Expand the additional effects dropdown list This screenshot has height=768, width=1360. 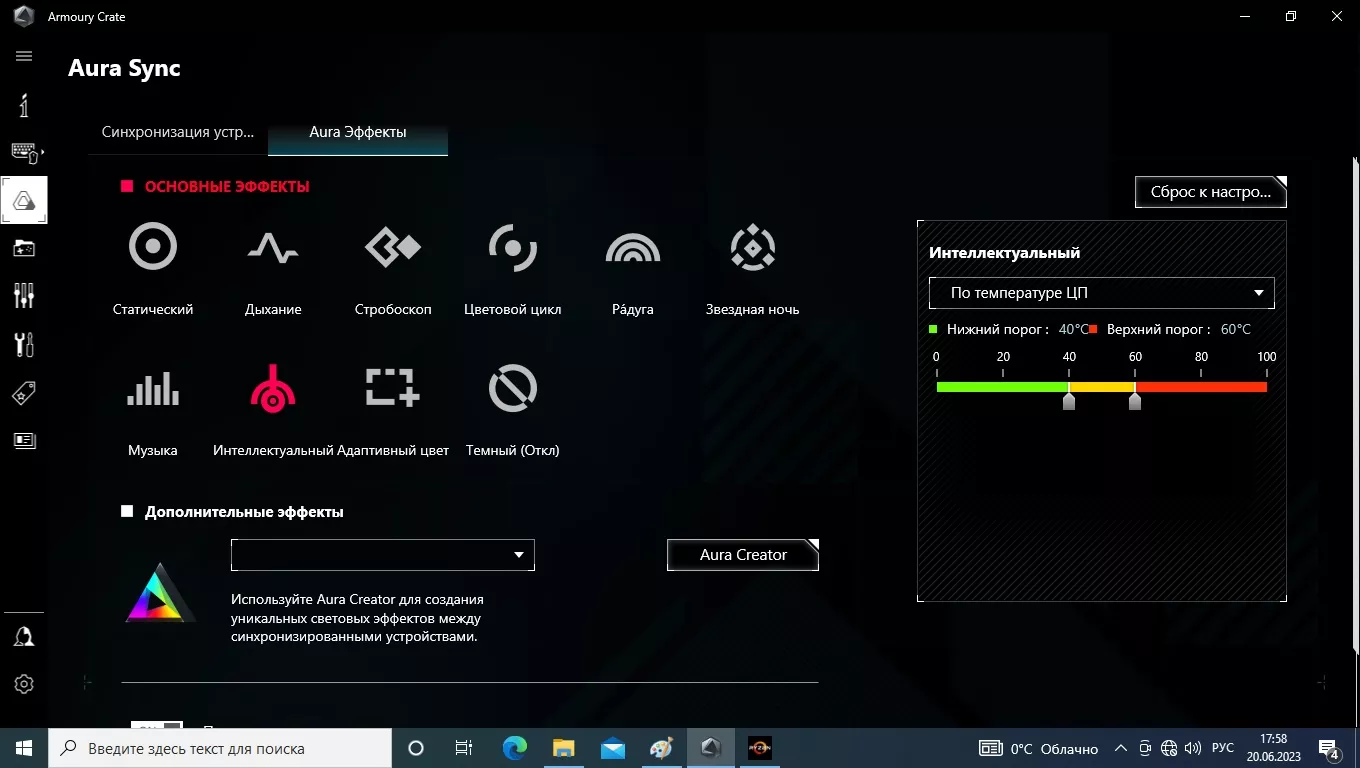pyautogui.click(x=383, y=555)
